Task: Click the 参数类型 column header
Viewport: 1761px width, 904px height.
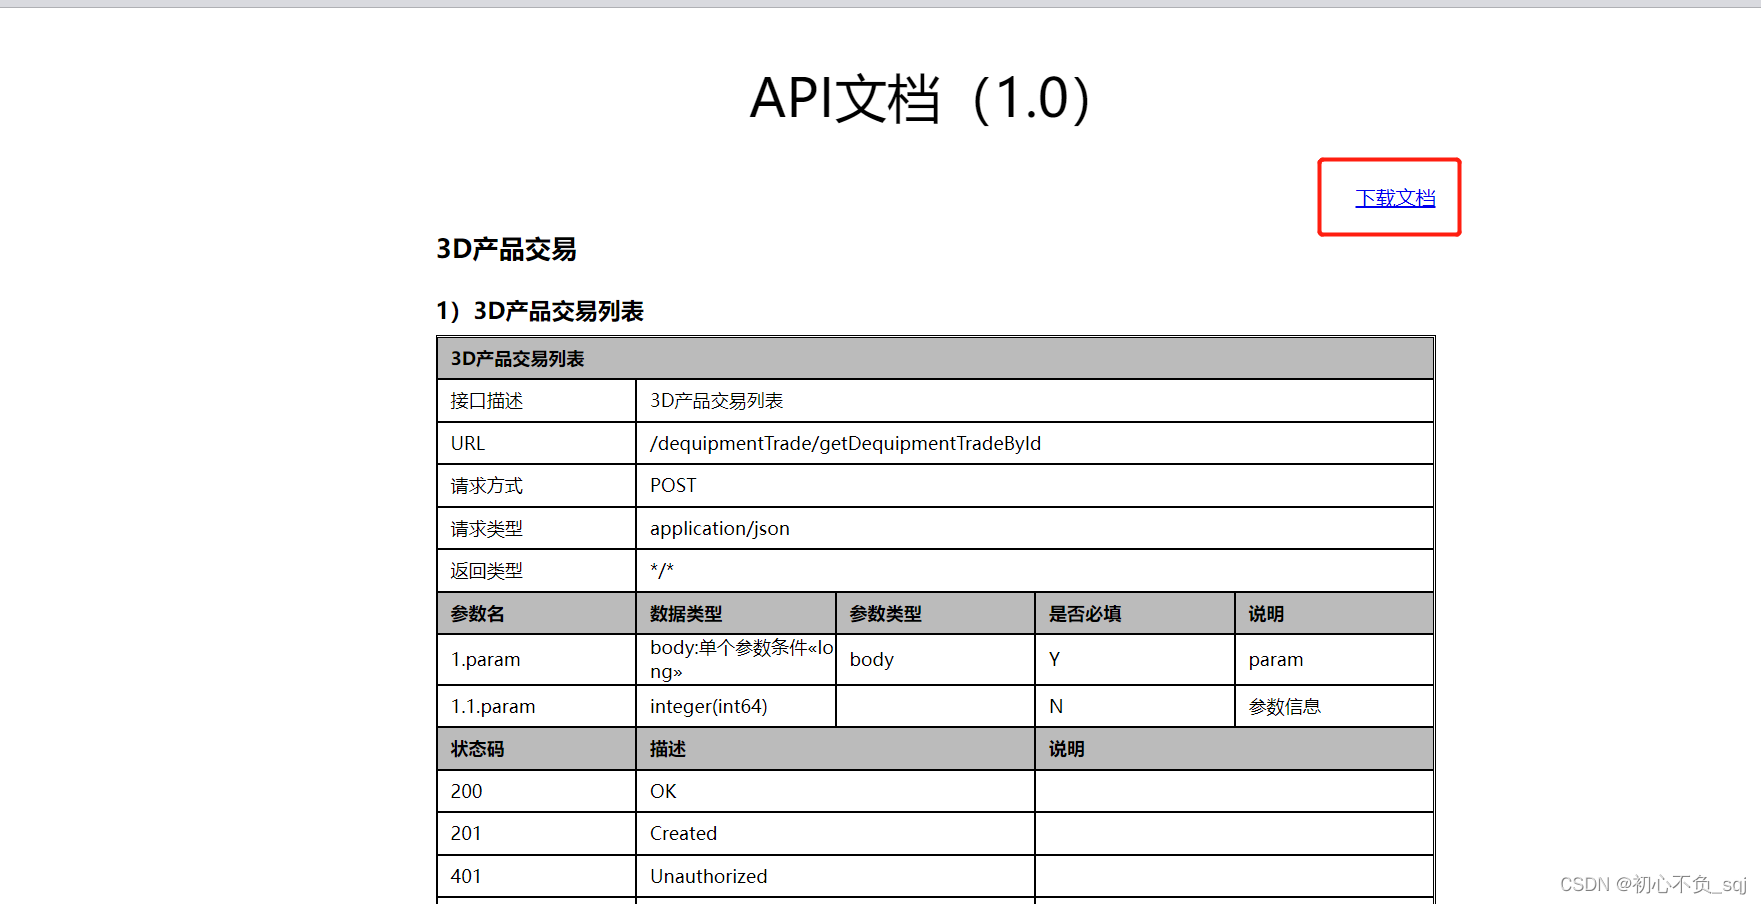Action: tap(935, 613)
